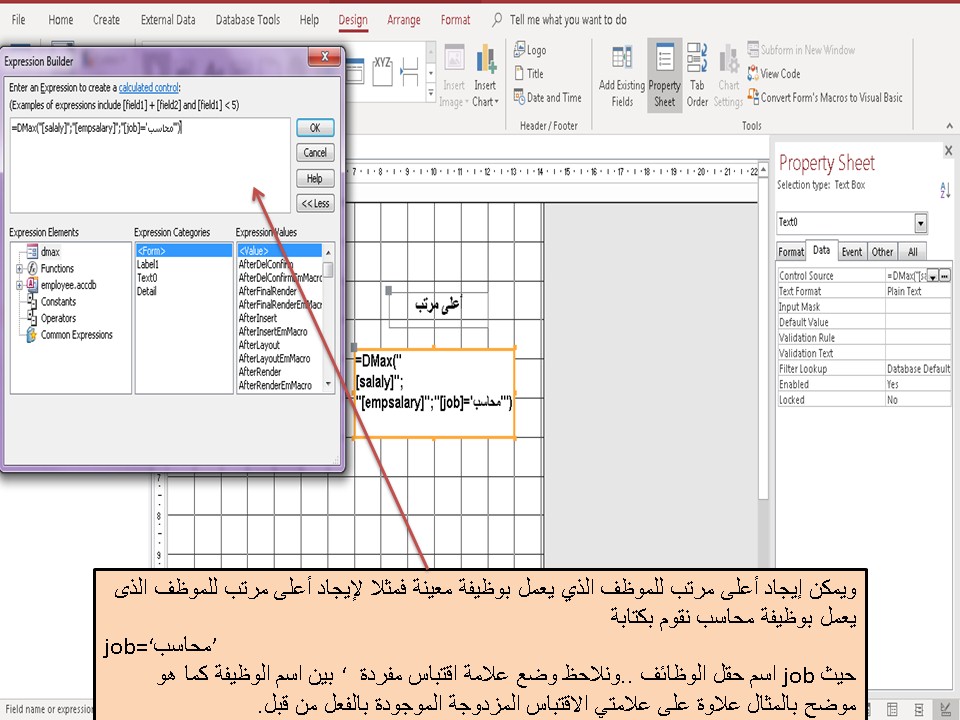Toggle the Enabled property for Text0

895,383
